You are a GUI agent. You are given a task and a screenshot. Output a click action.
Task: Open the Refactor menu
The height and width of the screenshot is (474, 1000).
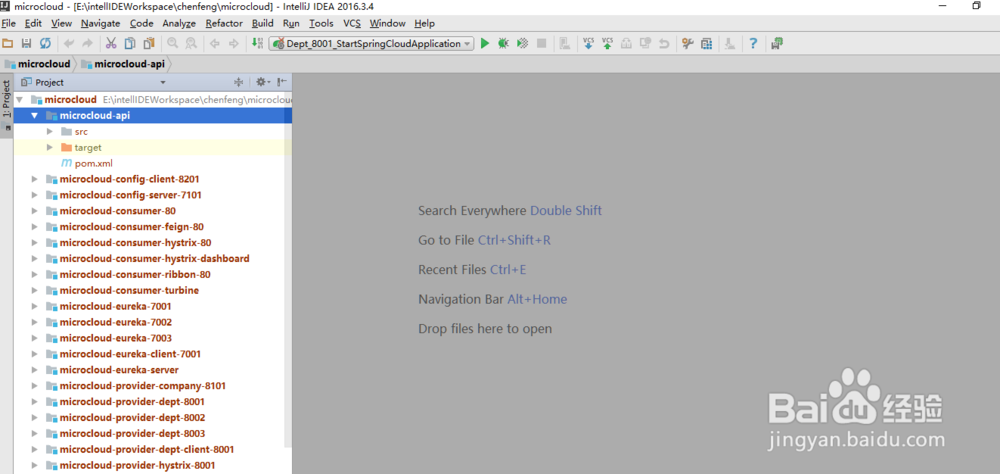point(224,24)
